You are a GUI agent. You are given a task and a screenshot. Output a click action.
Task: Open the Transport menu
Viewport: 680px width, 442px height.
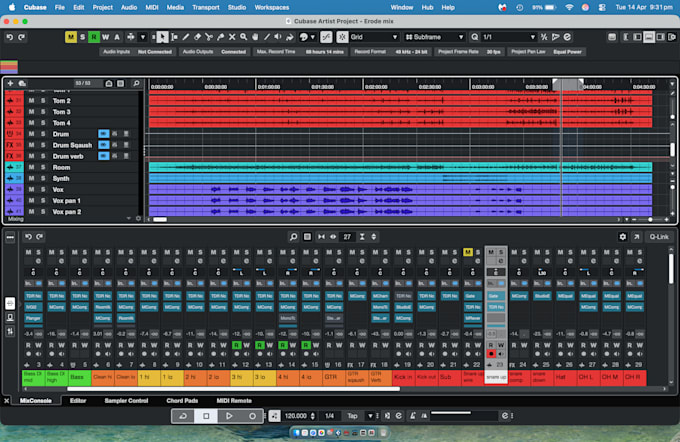click(x=206, y=7)
